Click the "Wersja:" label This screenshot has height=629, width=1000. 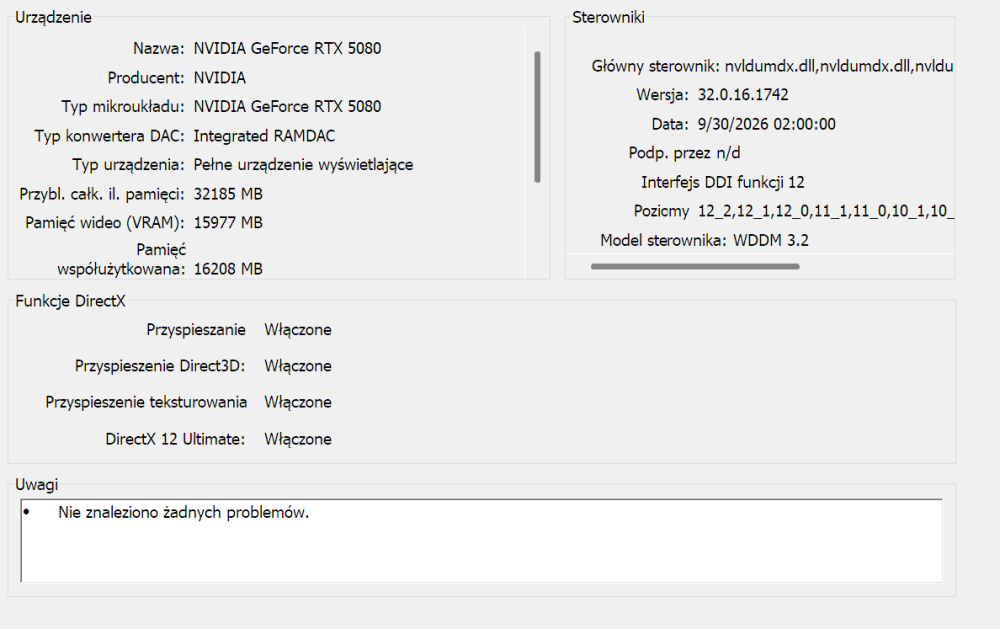pos(663,95)
